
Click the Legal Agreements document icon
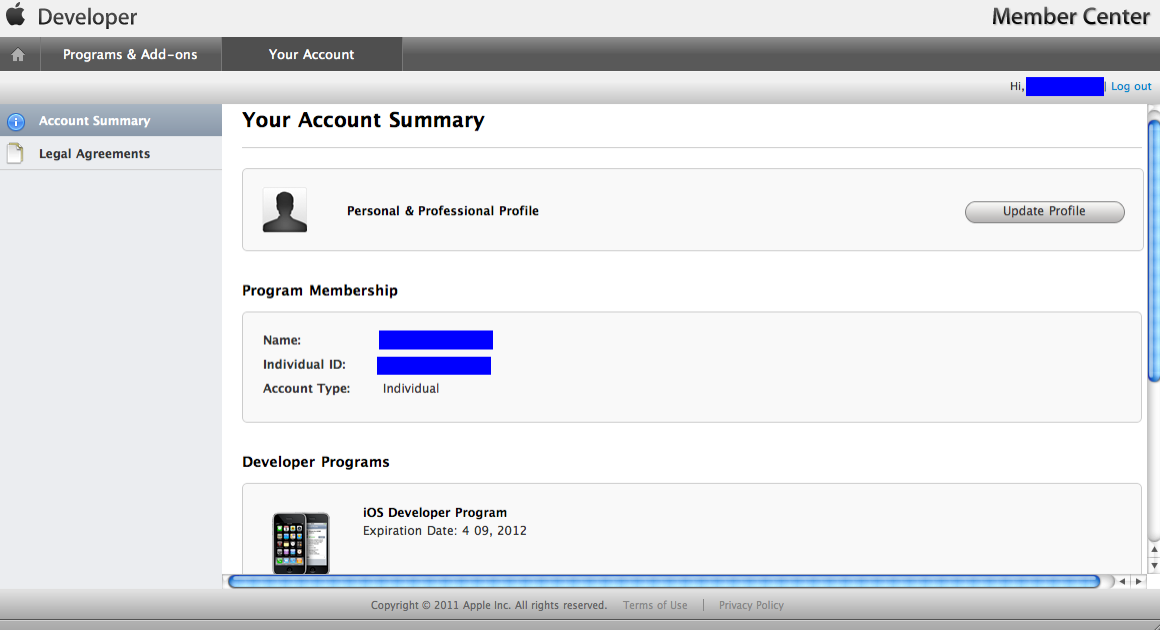pos(16,153)
